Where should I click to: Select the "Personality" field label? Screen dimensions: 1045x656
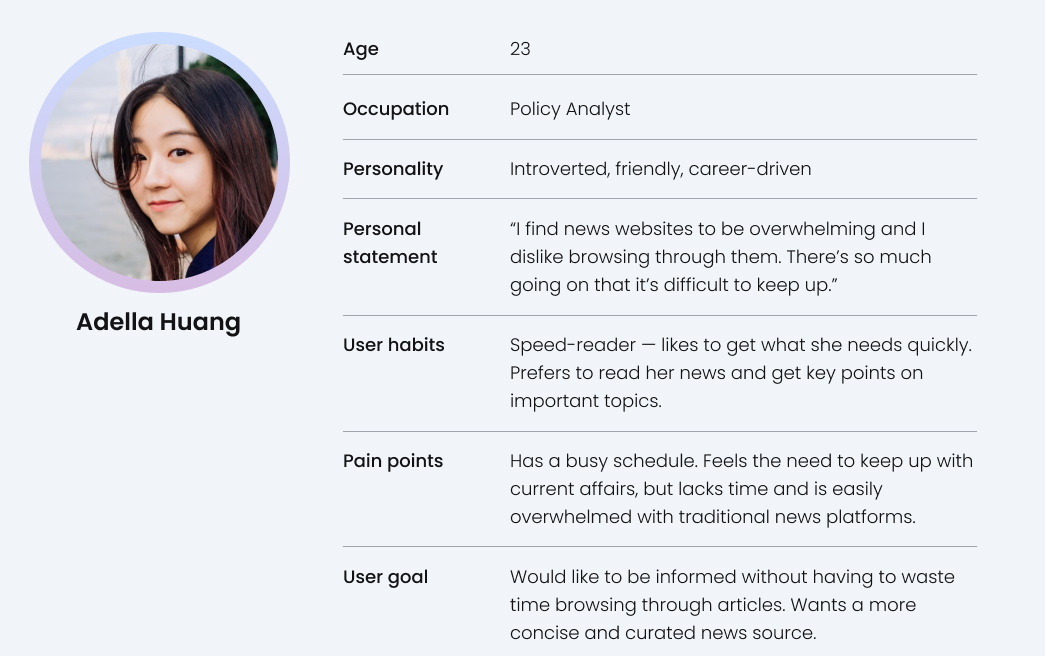click(x=393, y=169)
